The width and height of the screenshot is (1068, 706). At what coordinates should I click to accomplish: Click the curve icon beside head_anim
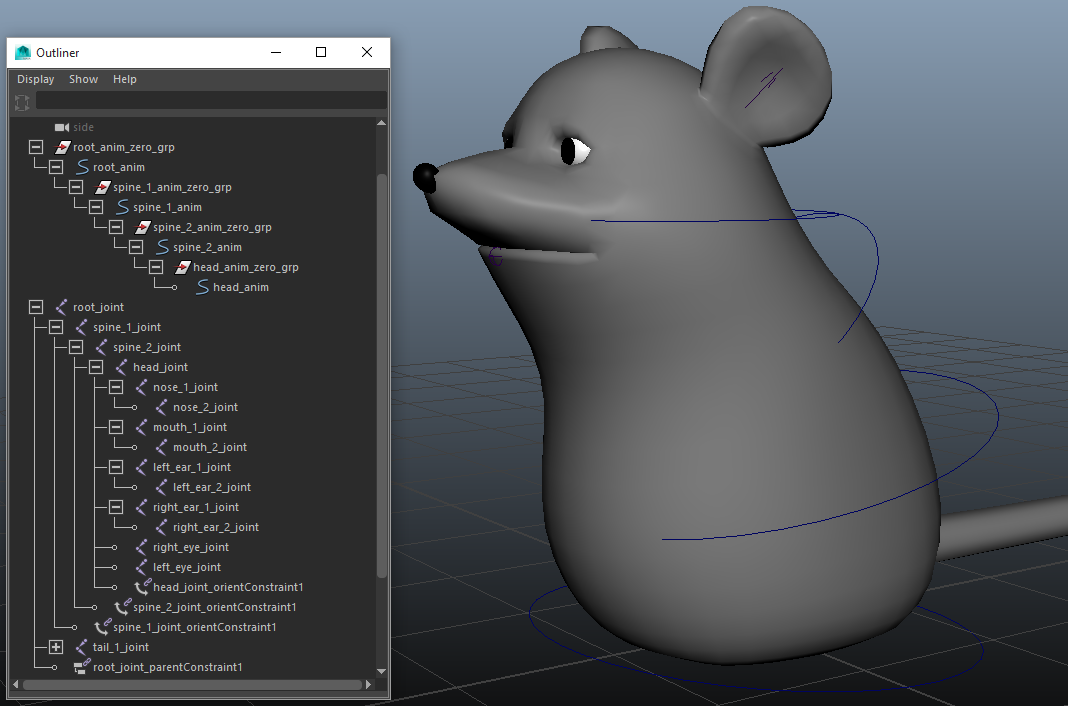tap(202, 287)
